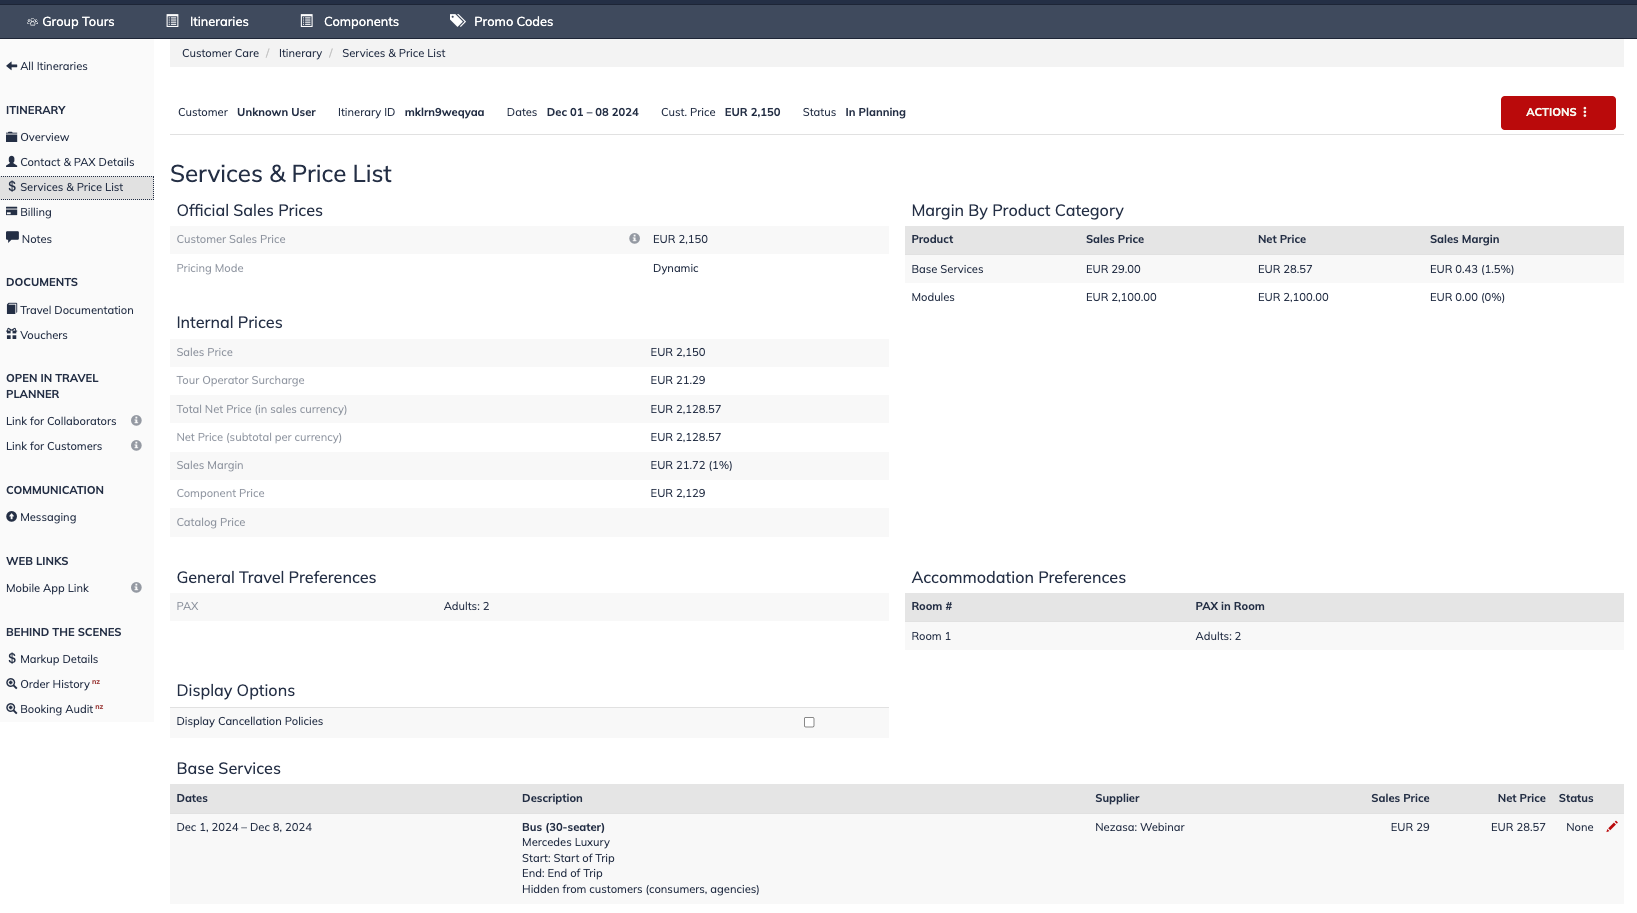
Task: Click the Room 1 cell in Accommodation Preferences
Action: pos(931,636)
